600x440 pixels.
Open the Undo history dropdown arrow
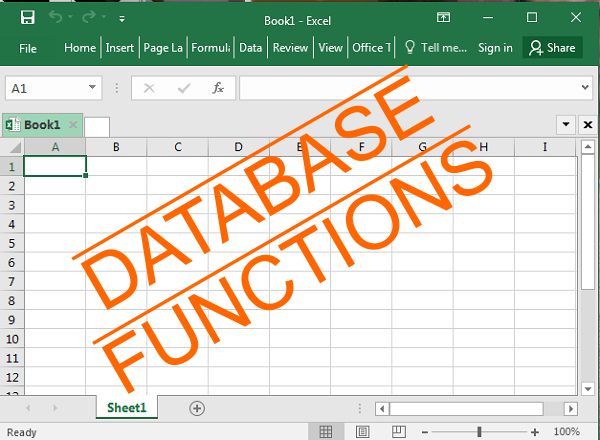(70, 17)
